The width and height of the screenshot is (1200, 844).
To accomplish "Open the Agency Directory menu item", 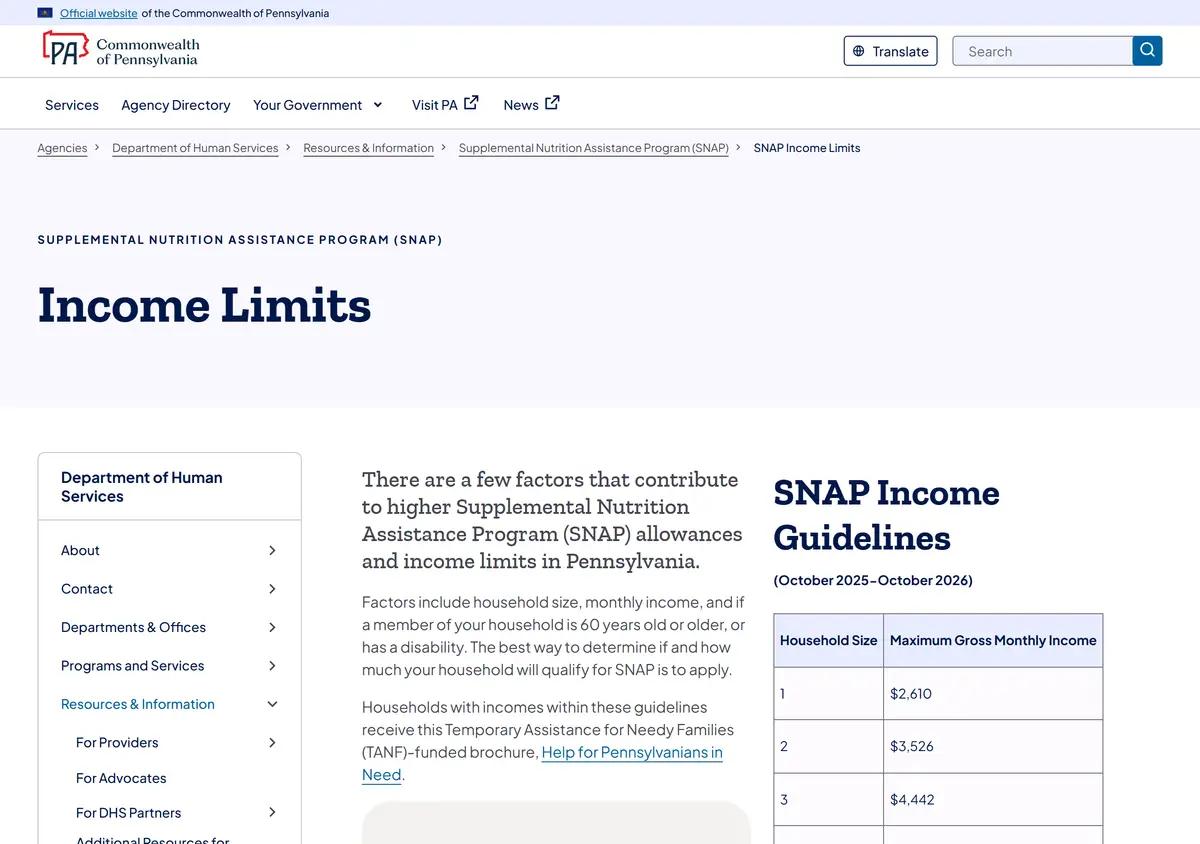I will [x=176, y=105].
